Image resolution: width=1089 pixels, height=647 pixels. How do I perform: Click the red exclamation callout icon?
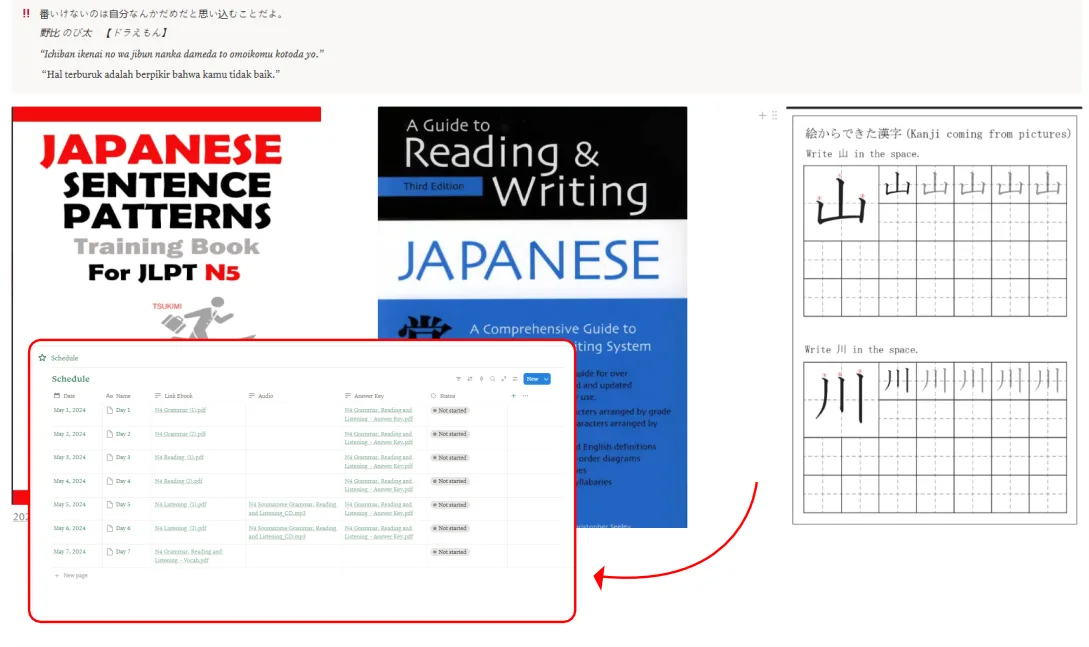(26, 13)
